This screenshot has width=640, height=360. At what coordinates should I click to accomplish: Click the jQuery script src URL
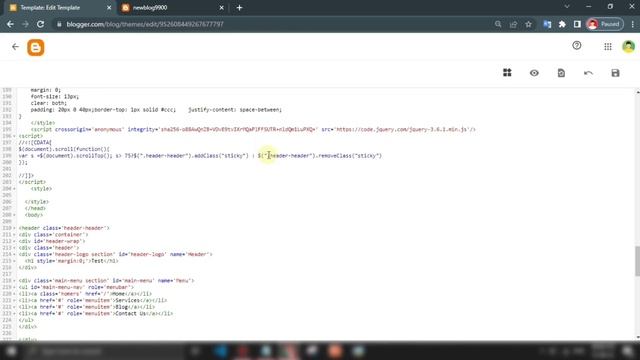(402, 129)
